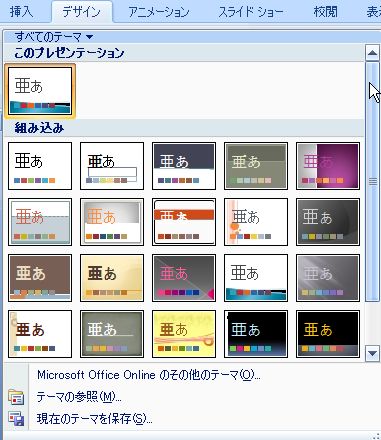The width and height of the screenshot is (381, 440).
Task: Apply the black theme with gold text
Action: [328, 334]
